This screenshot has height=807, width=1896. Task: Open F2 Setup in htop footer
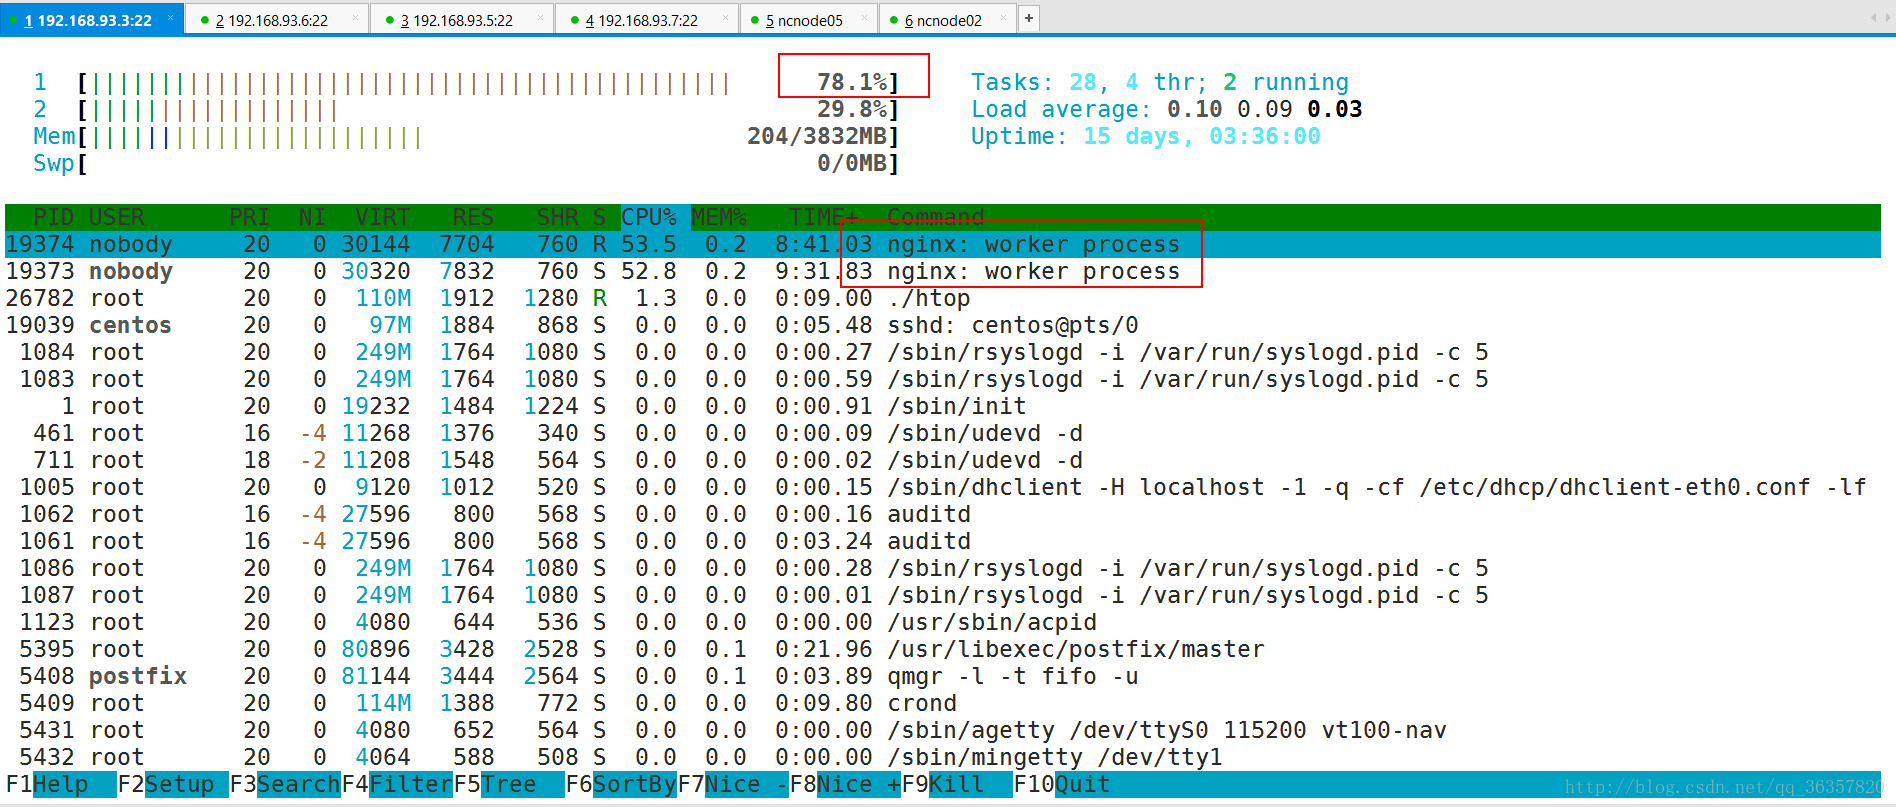pyautogui.click(x=173, y=784)
